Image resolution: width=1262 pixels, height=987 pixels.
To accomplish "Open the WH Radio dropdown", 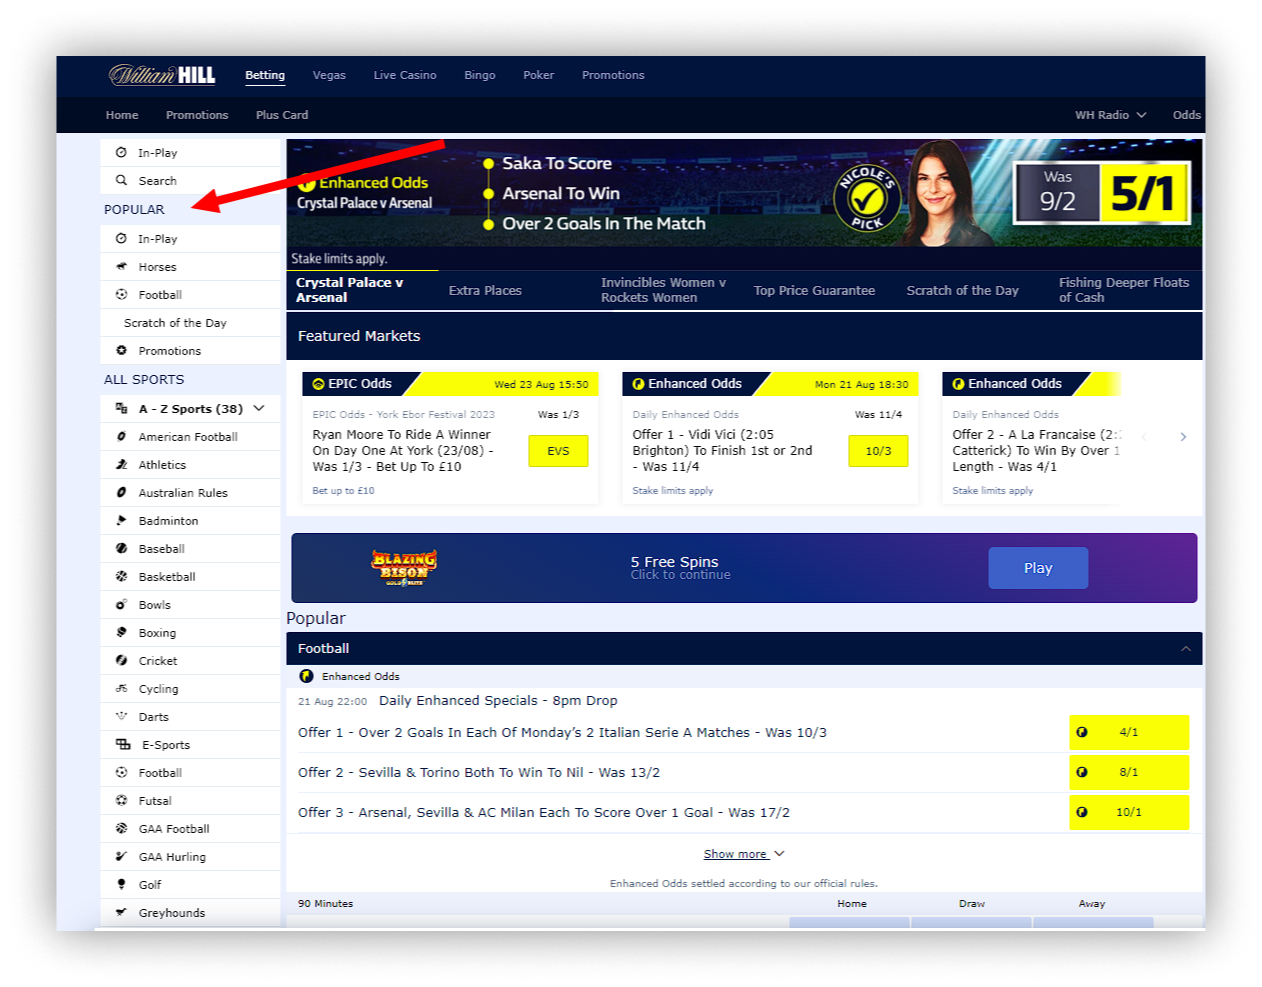I will point(1110,115).
